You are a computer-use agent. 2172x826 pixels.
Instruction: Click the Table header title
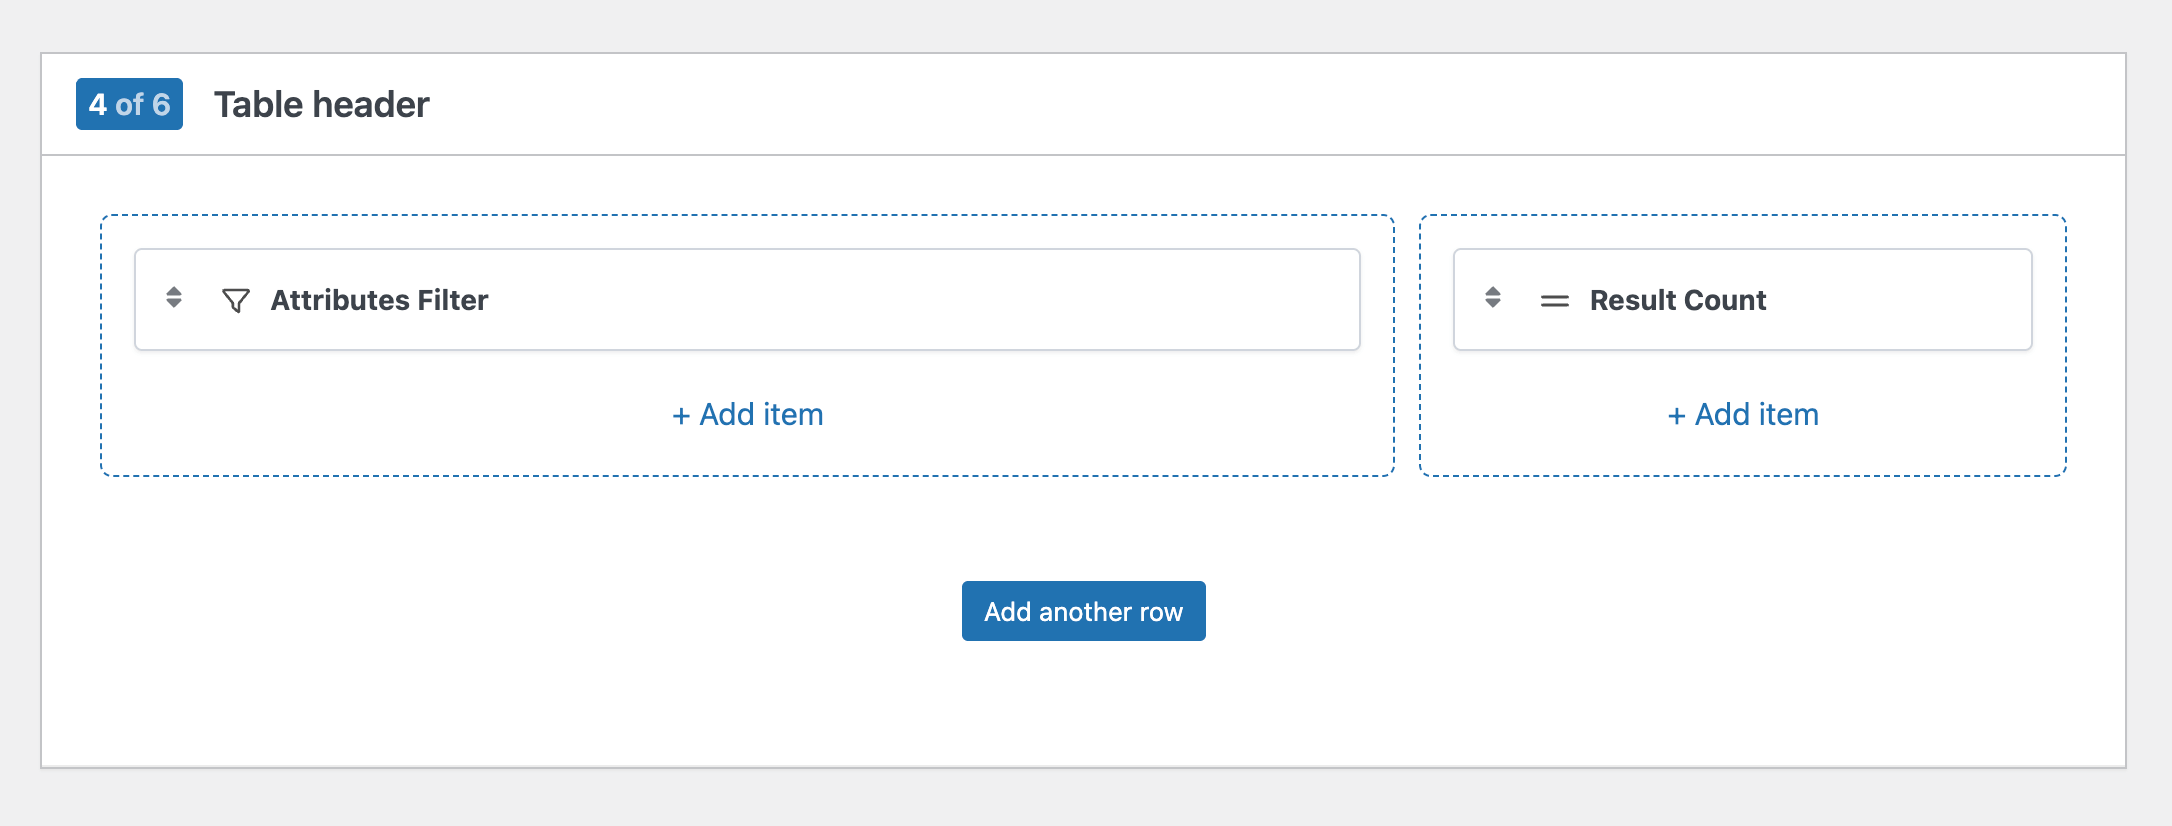tap(321, 104)
